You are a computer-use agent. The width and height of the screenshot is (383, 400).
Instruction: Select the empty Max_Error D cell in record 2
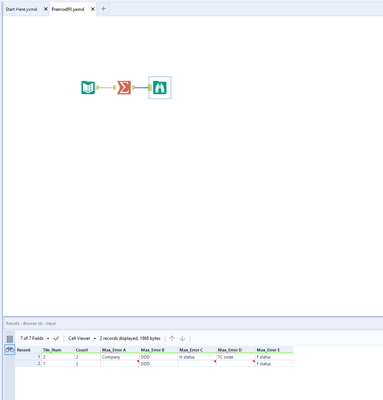tap(236, 364)
